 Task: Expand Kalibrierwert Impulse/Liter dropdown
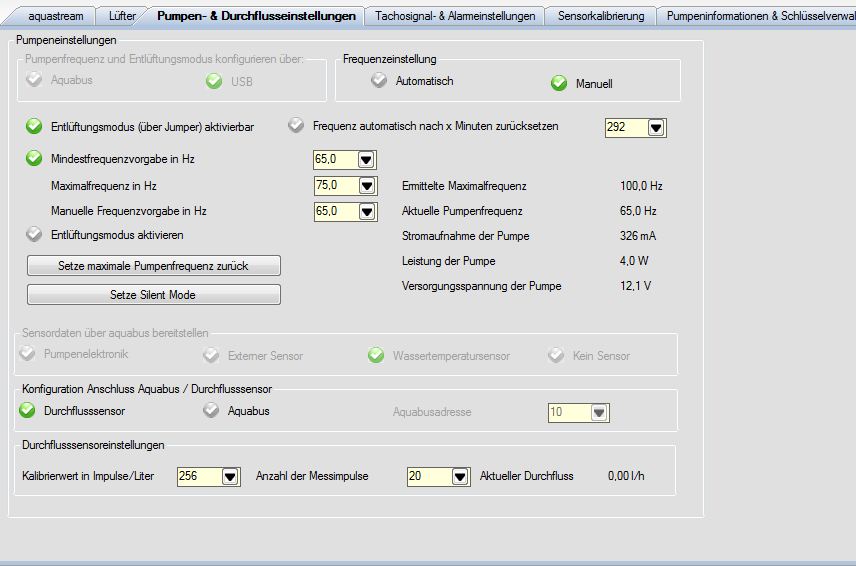tap(230, 477)
